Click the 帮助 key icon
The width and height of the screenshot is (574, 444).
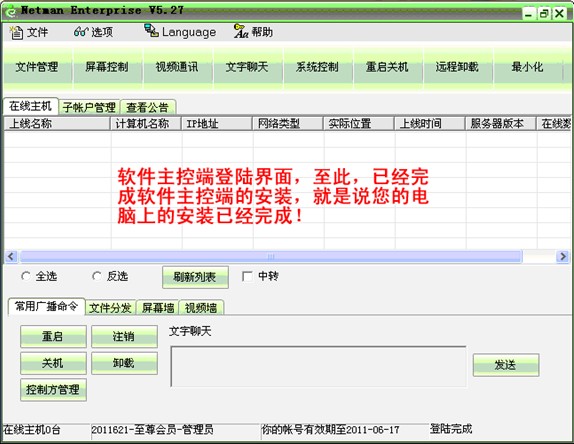[241, 31]
